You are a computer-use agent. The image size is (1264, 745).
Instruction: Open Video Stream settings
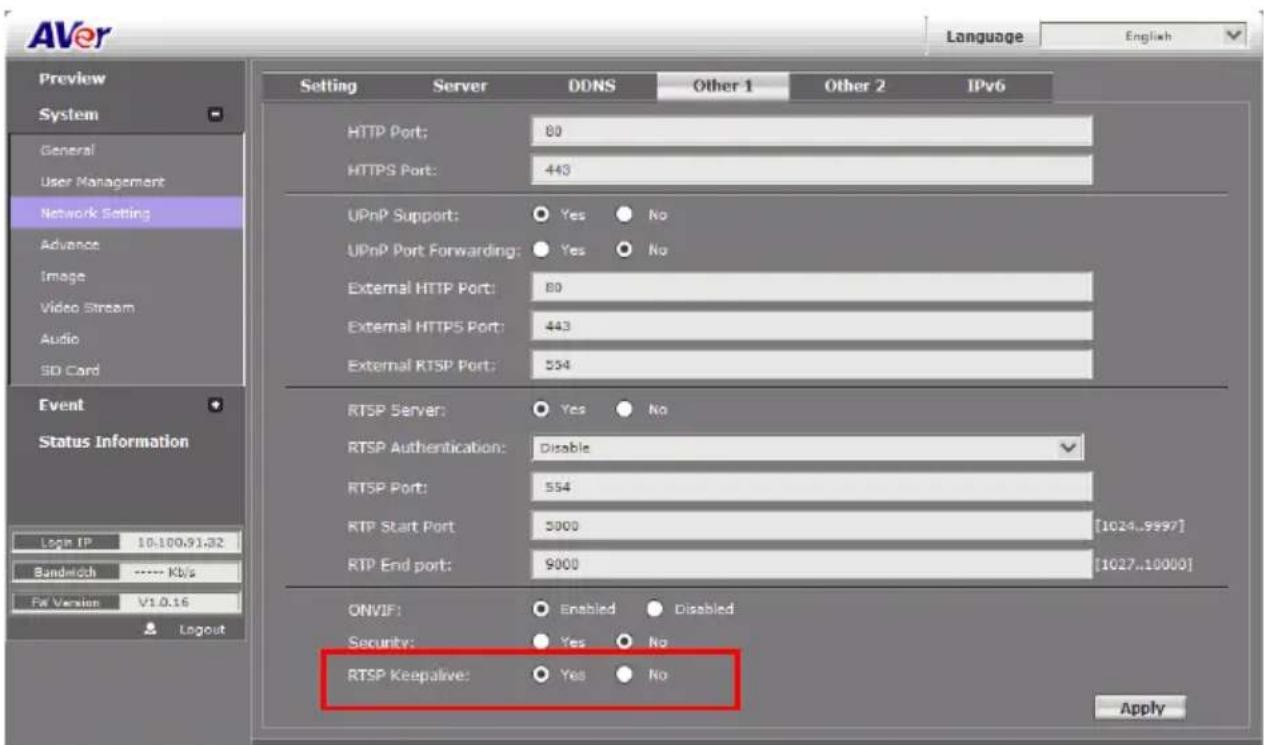pos(87,307)
